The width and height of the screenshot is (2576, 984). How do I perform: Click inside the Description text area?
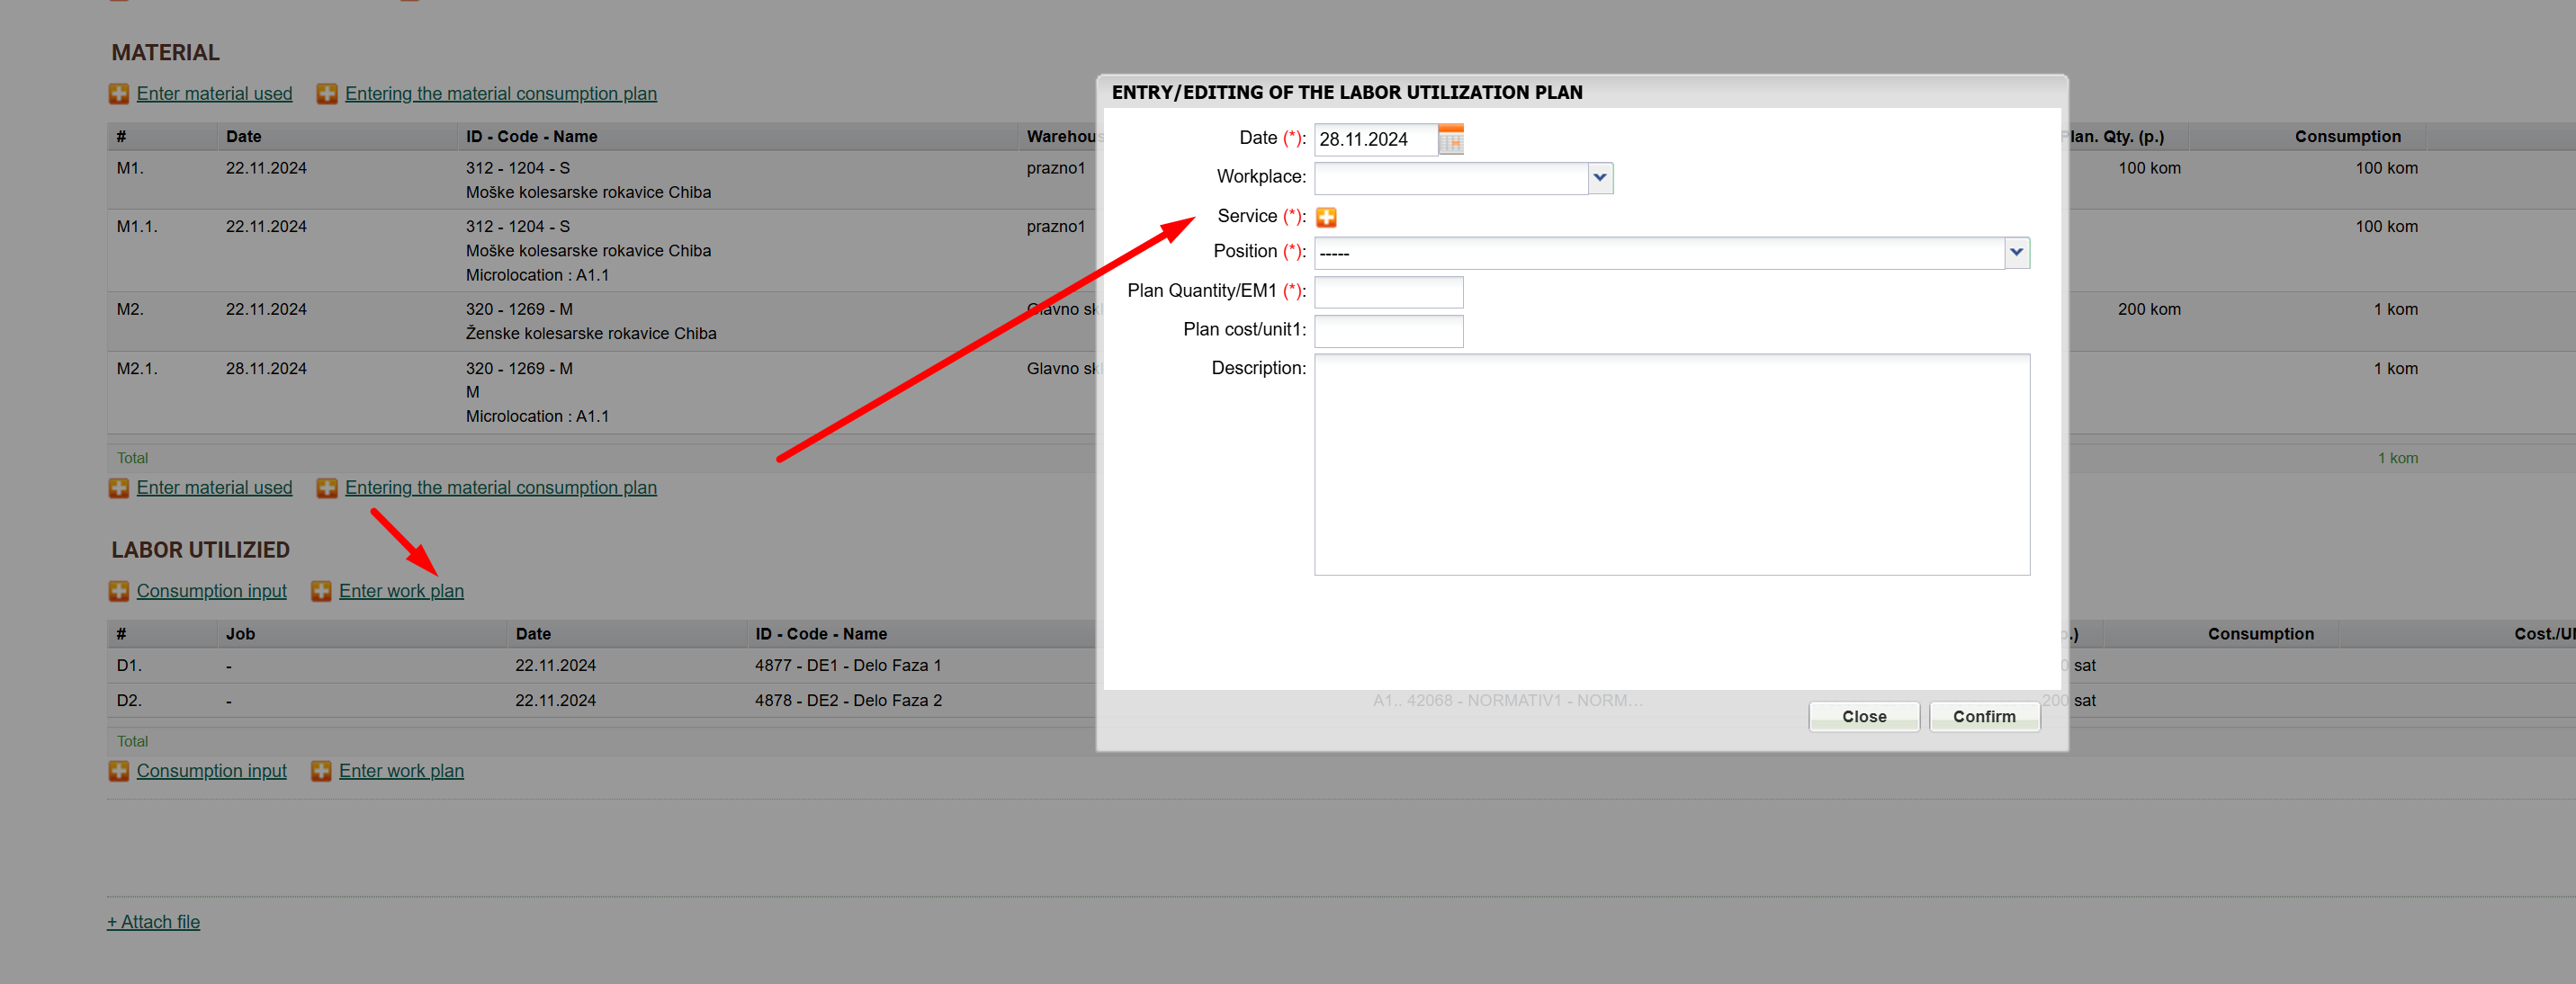pyautogui.click(x=1671, y=464)
